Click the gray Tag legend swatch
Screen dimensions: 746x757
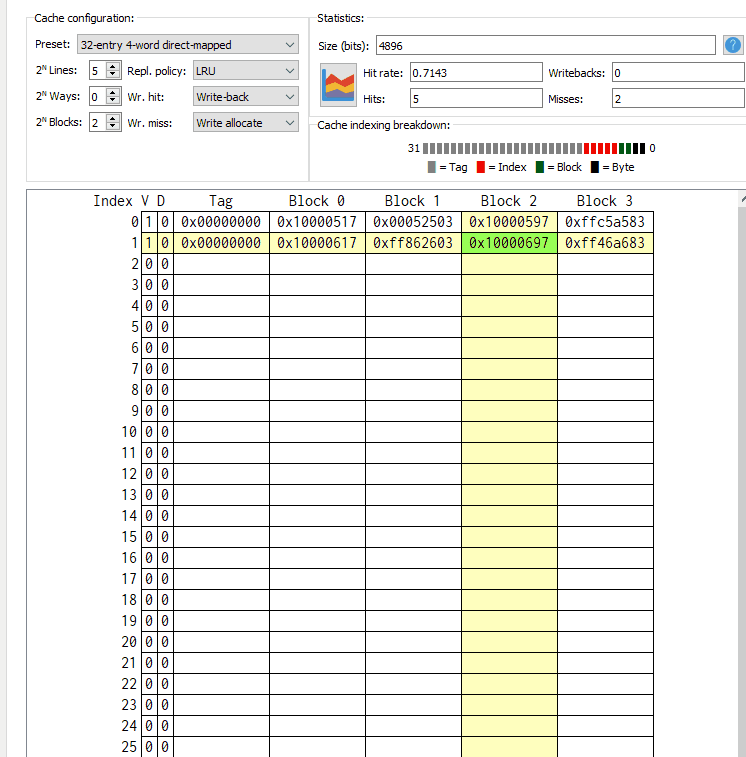click(x=432, y=167)
